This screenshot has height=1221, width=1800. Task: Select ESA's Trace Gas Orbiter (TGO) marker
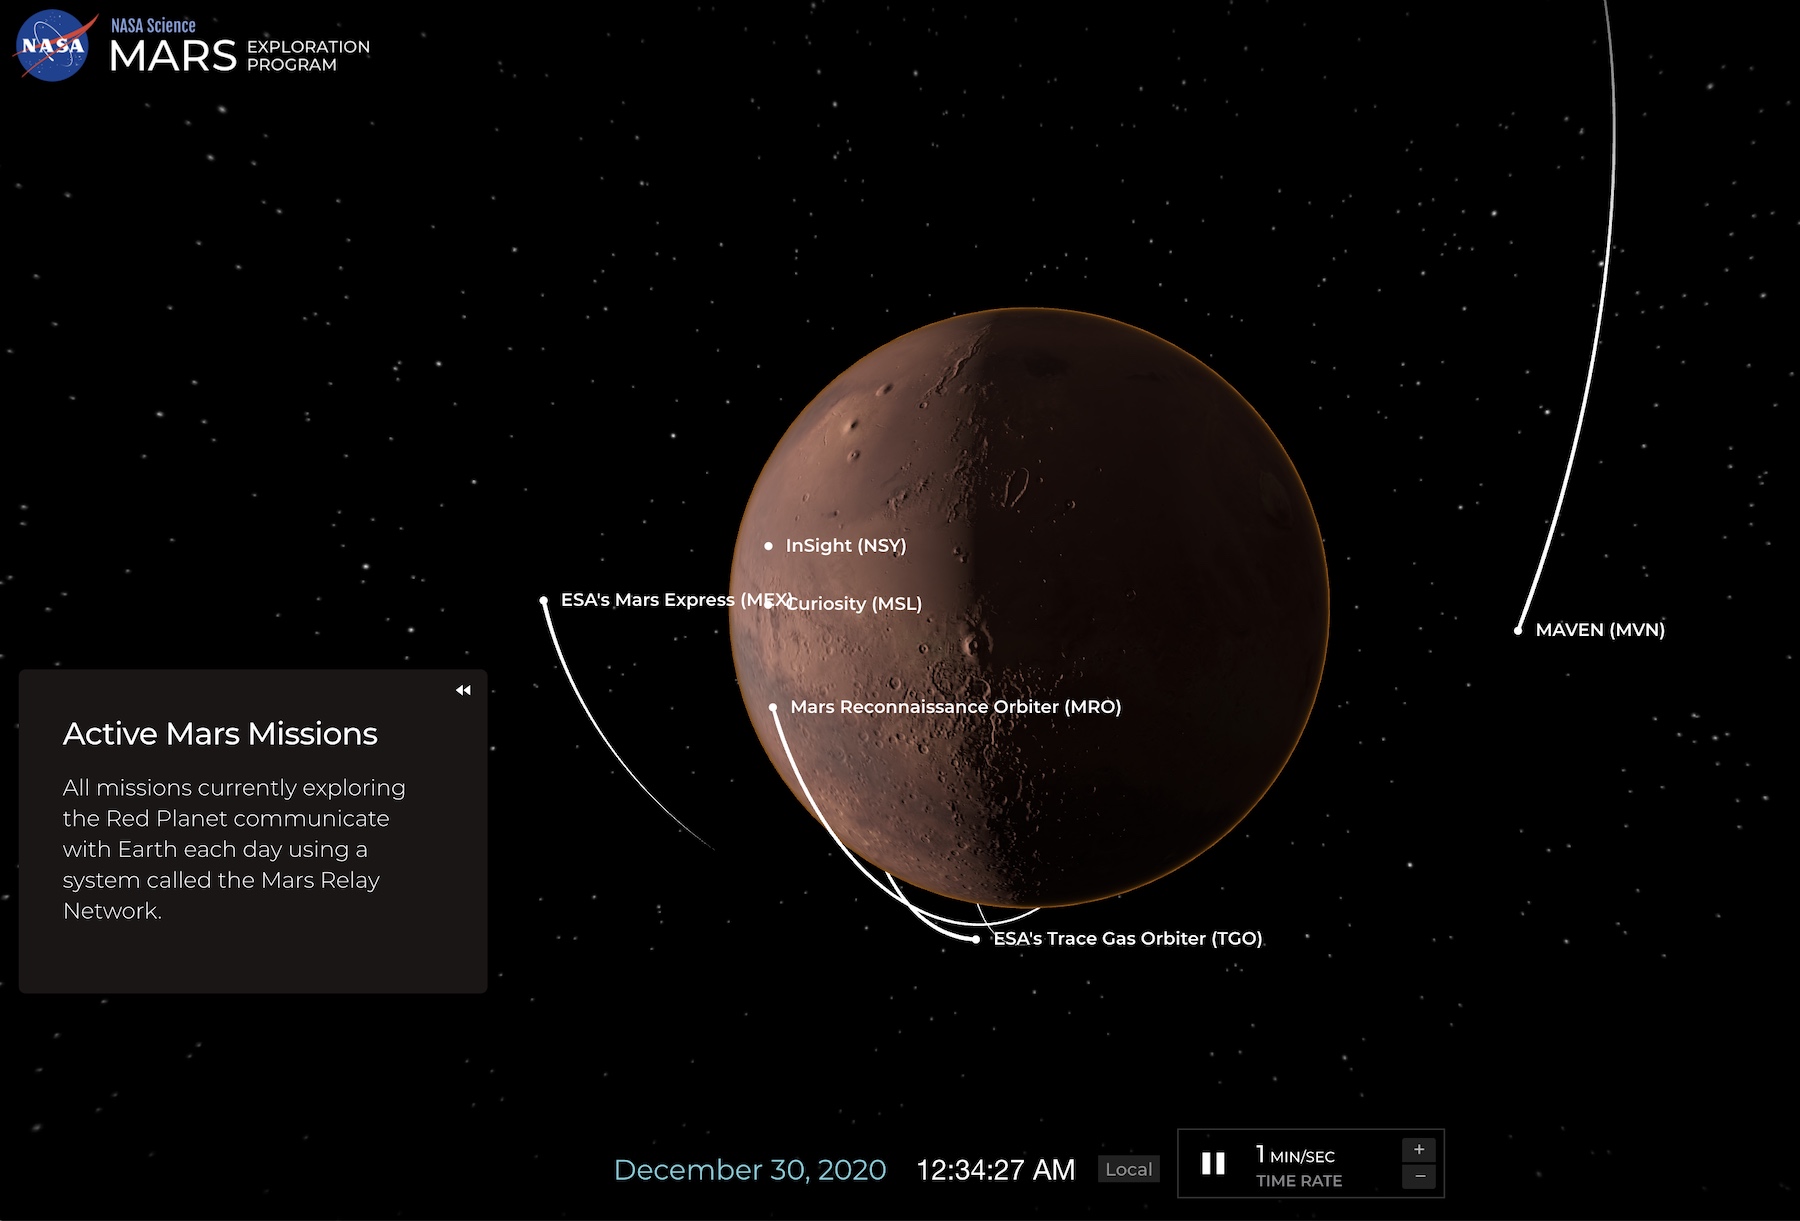976,939
